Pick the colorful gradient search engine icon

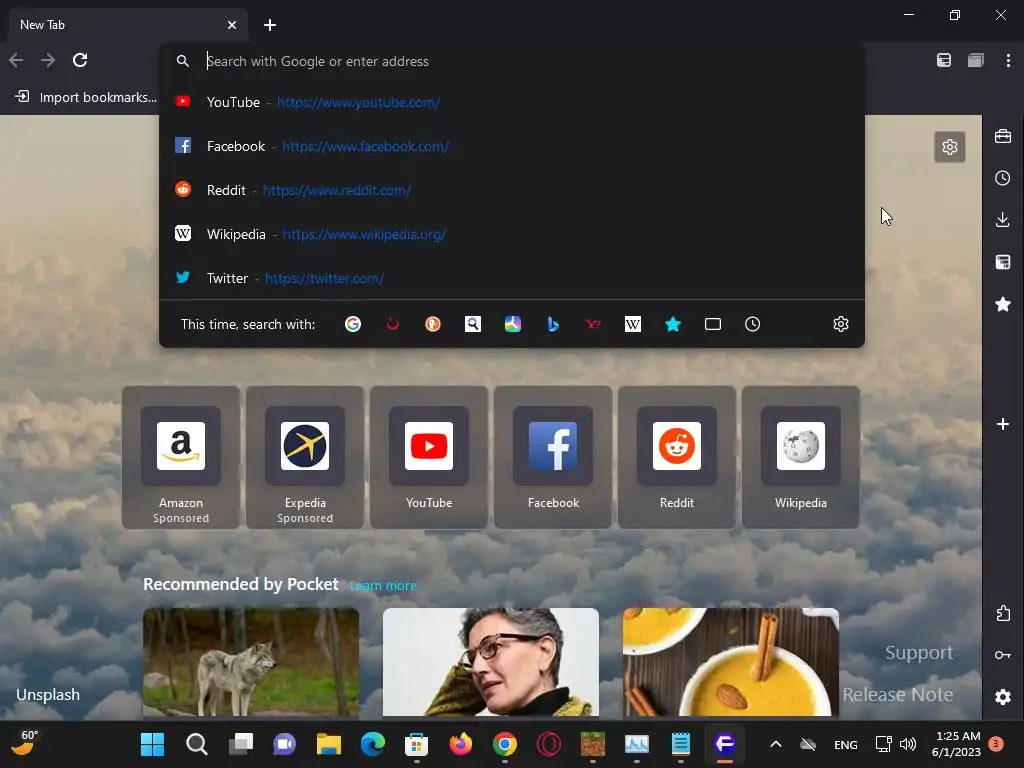[x=513, y=324]
